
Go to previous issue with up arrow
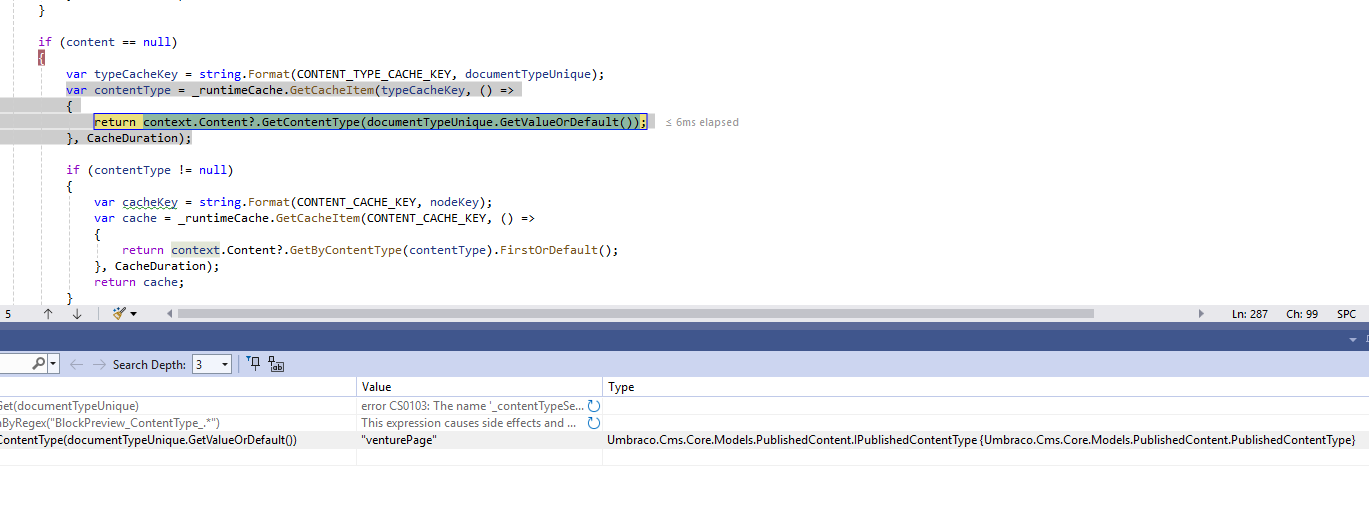click(x=48, y=313)
